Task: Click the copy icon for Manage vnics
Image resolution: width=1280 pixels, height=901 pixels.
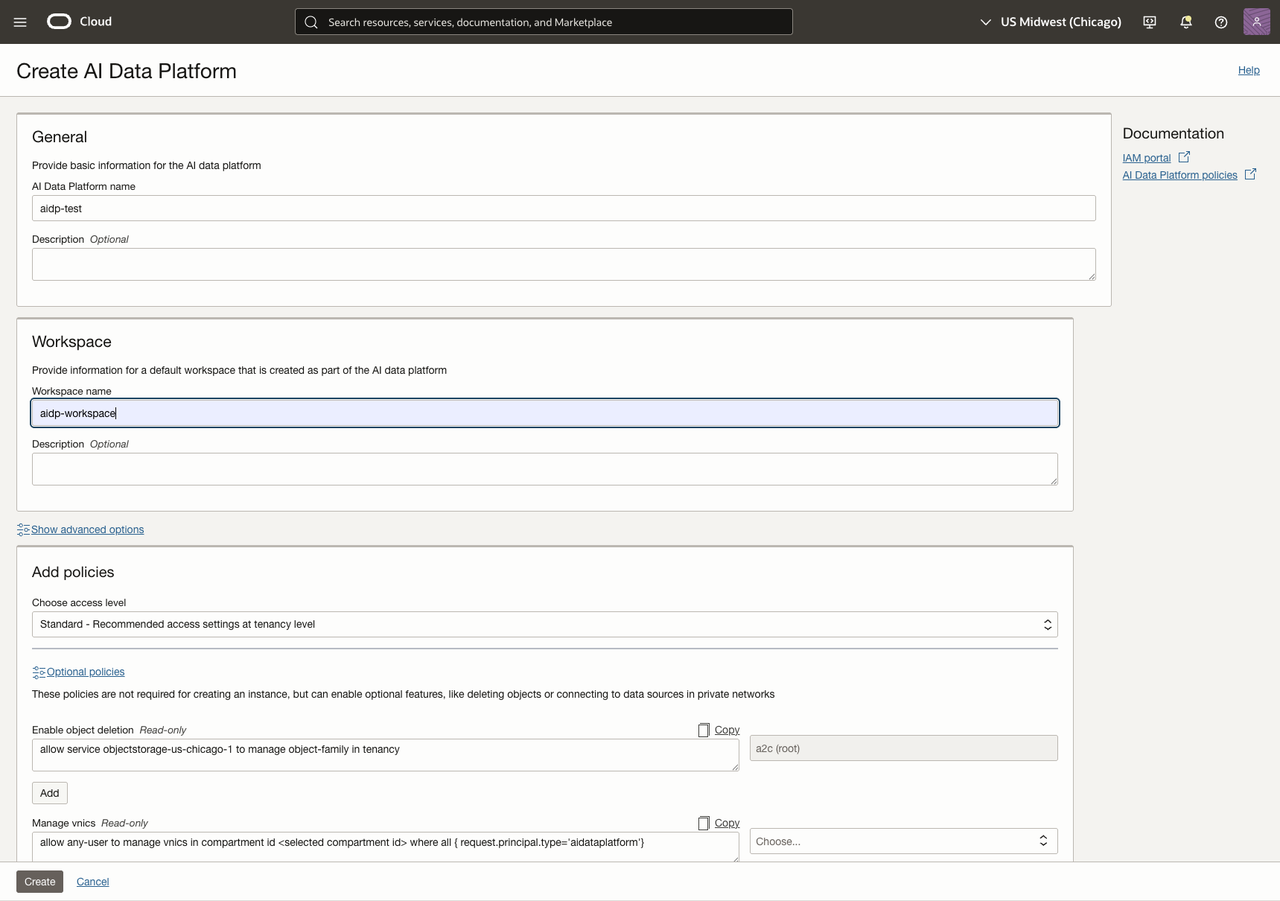Action: [704, 823]
